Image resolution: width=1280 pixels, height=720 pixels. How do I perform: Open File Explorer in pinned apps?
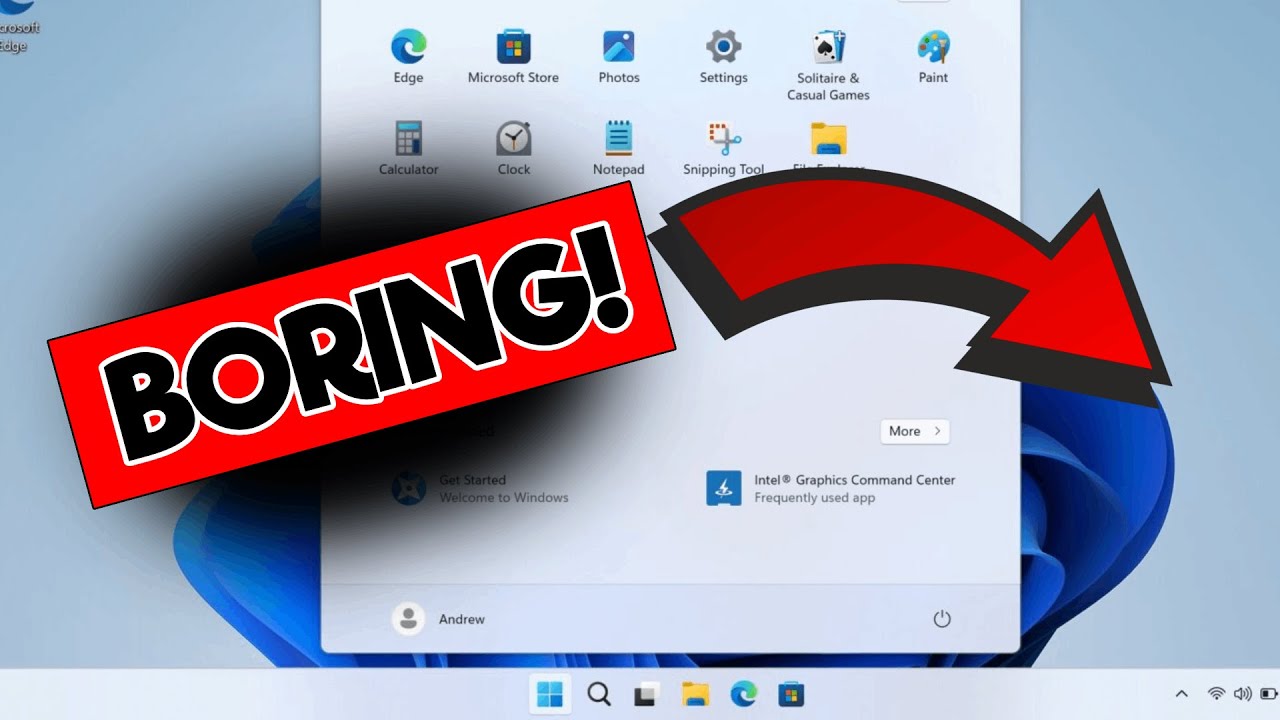tap(828, 147)
